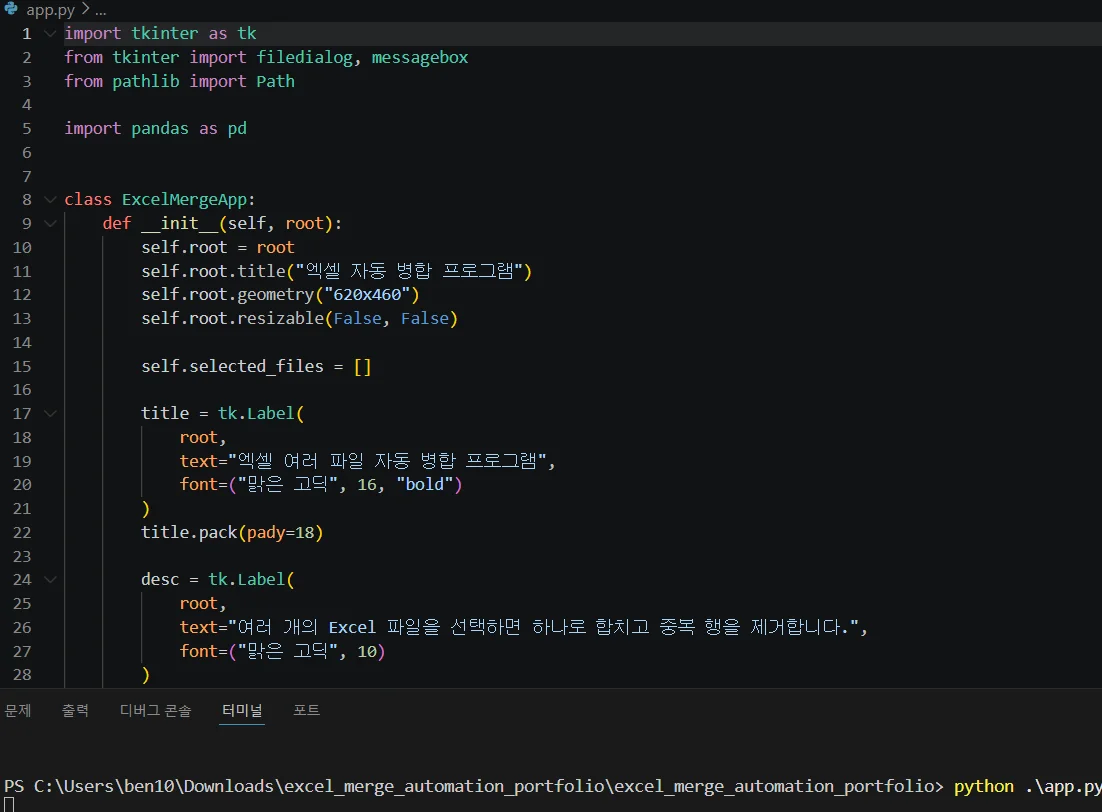Switch to the 문제 panel tab
1102x812 pixels.
tap(18, 710)
